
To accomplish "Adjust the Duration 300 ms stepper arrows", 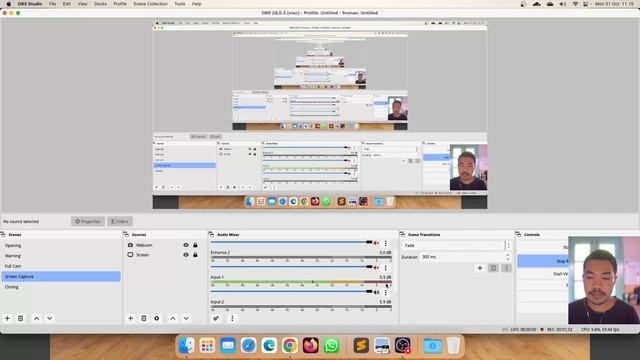I will pos(508,257).
